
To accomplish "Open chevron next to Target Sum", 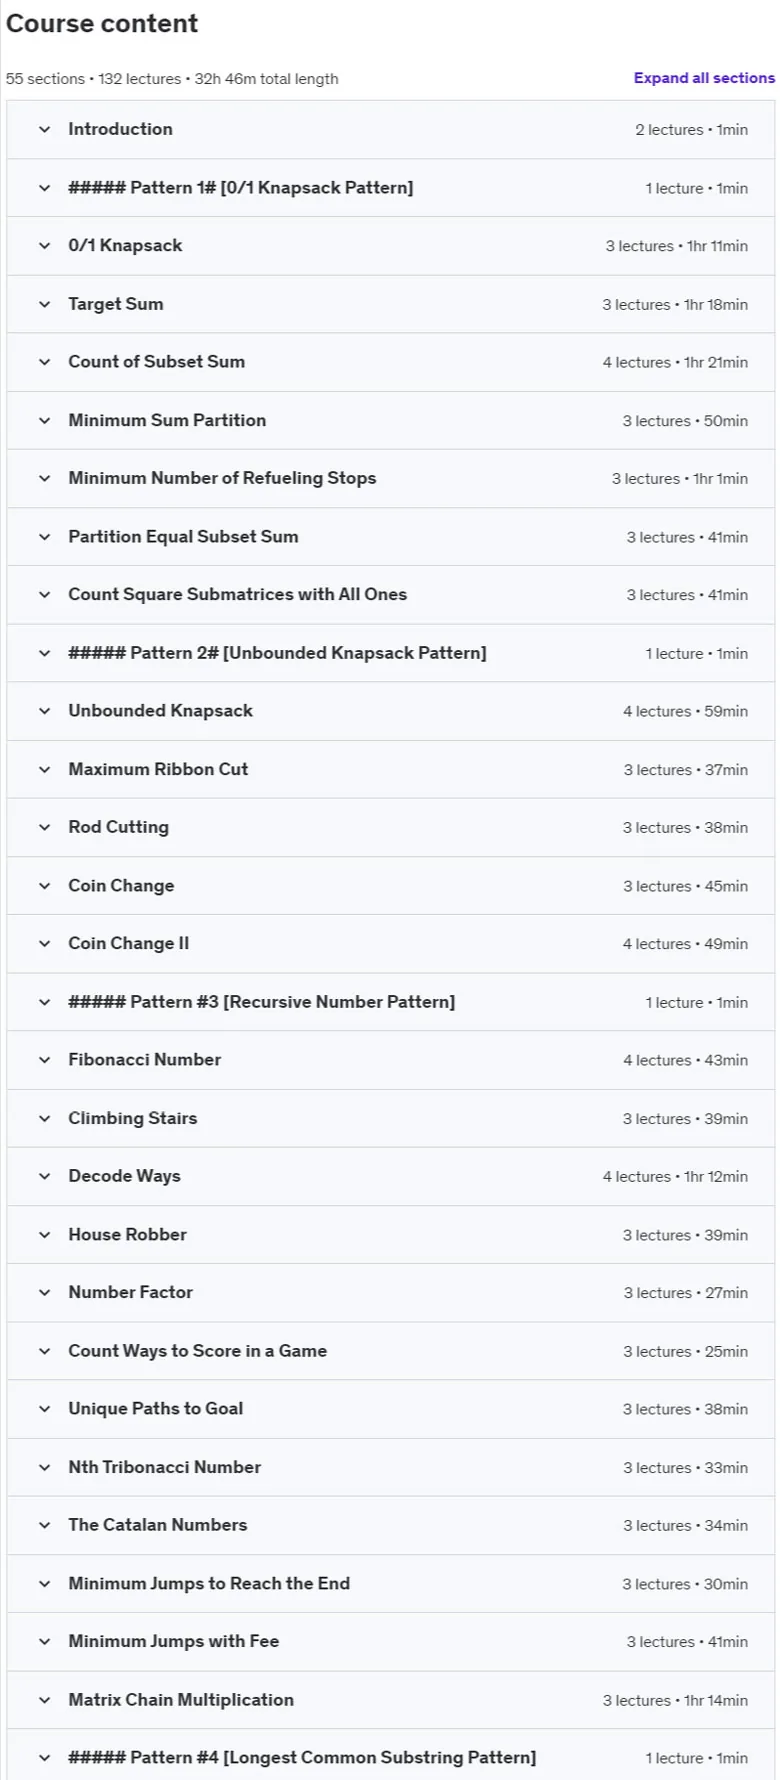I will [x=44, y=304].
